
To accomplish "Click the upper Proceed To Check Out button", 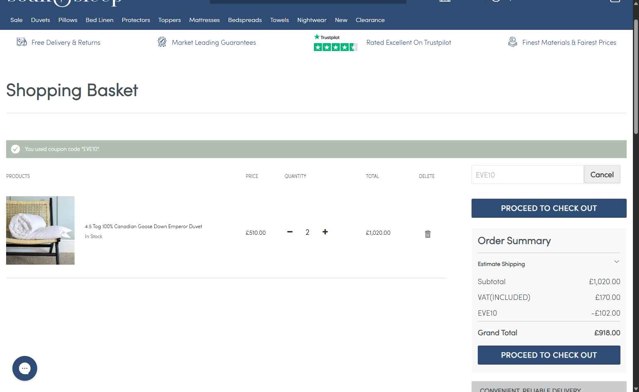I will 549,208.
